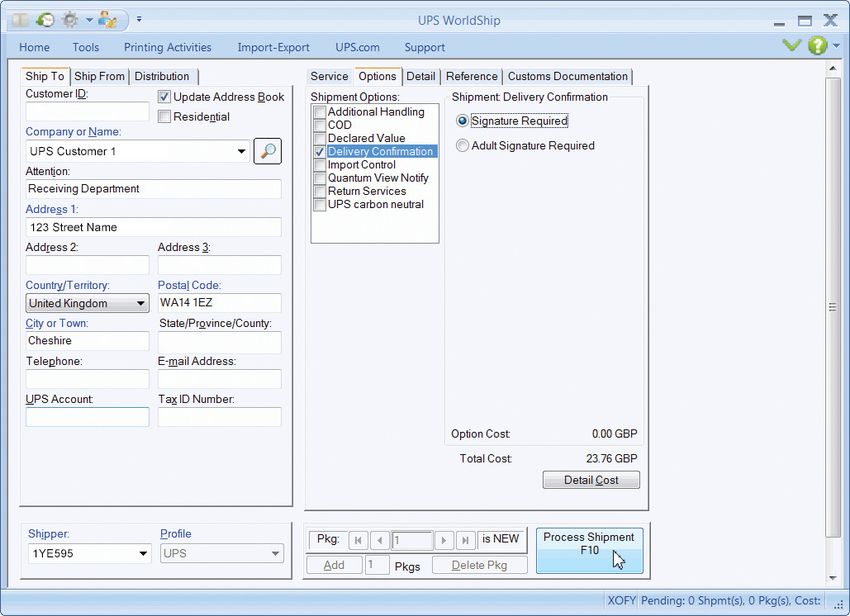Click the scrollbar down arrow
The image size is (850, 616).
(833, 578)
